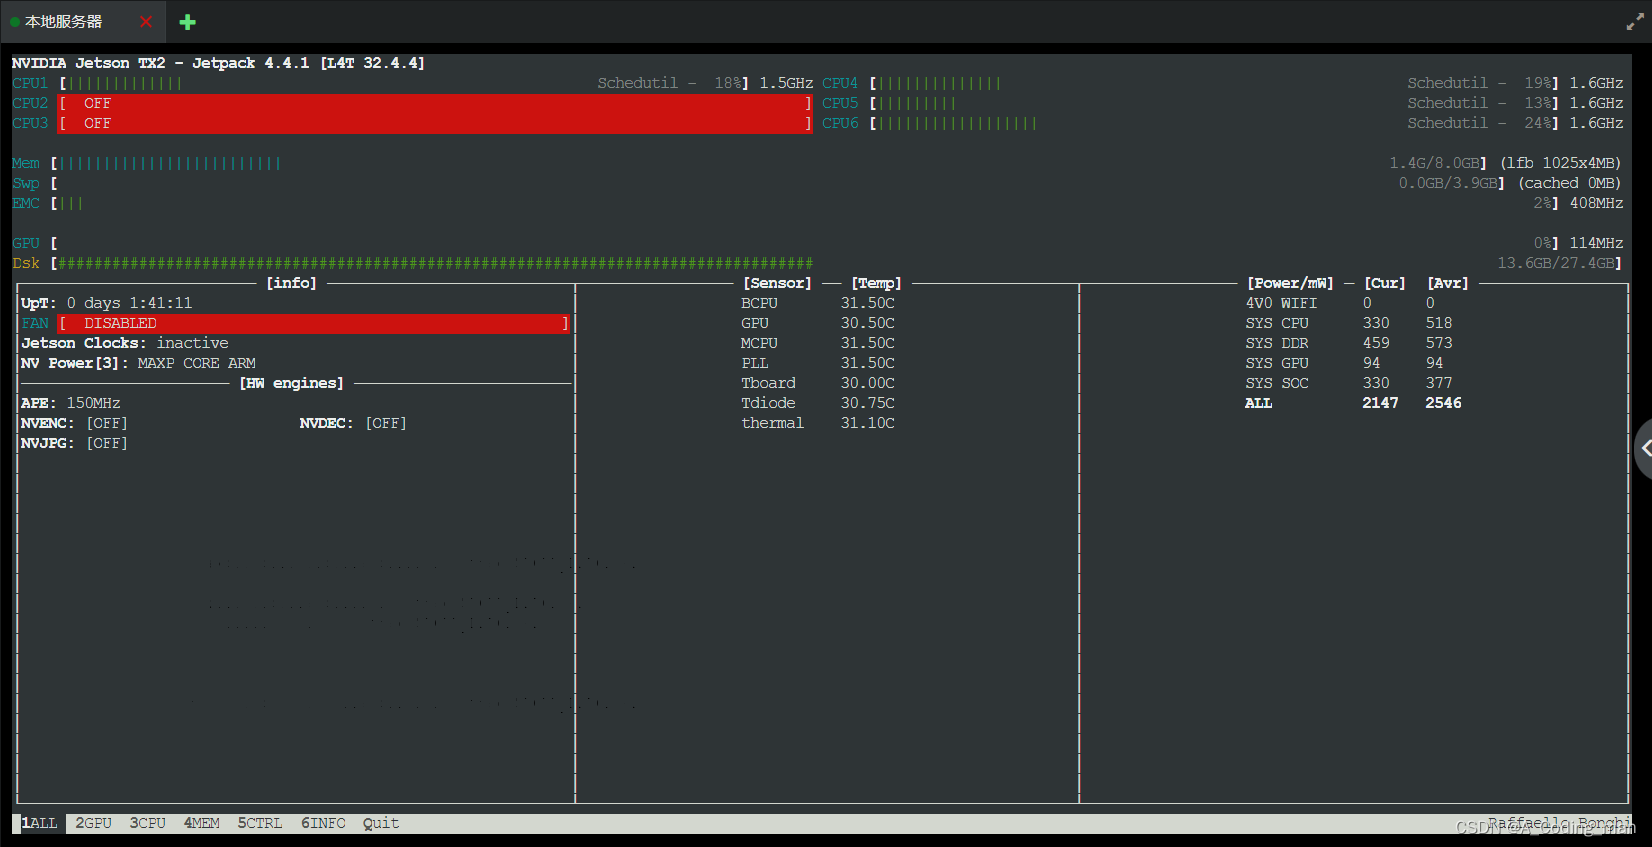Click the [Avr] column header
The width and height of the screenshot is (1652, 847).
(x=1448, y=283)
